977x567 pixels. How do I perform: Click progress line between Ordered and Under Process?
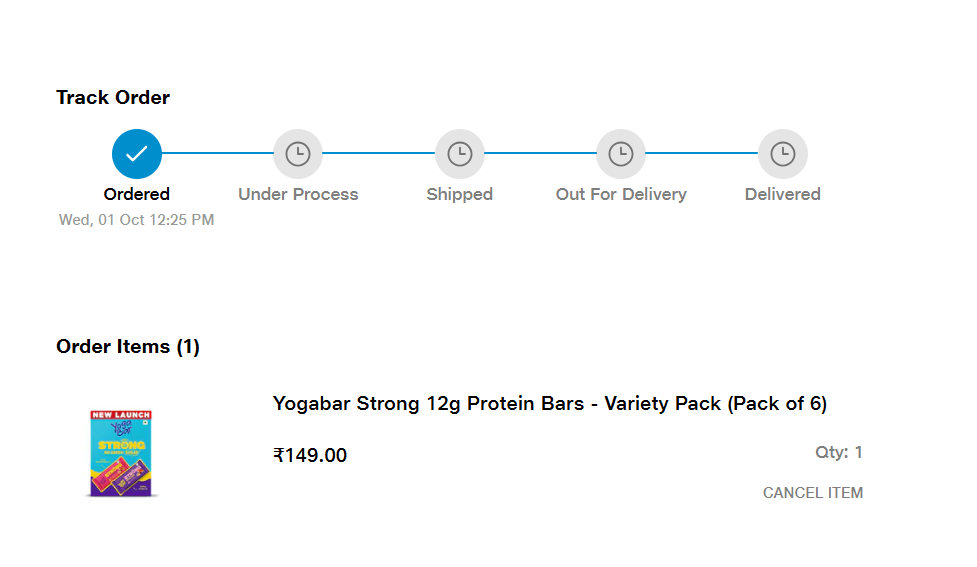(217, 154)
